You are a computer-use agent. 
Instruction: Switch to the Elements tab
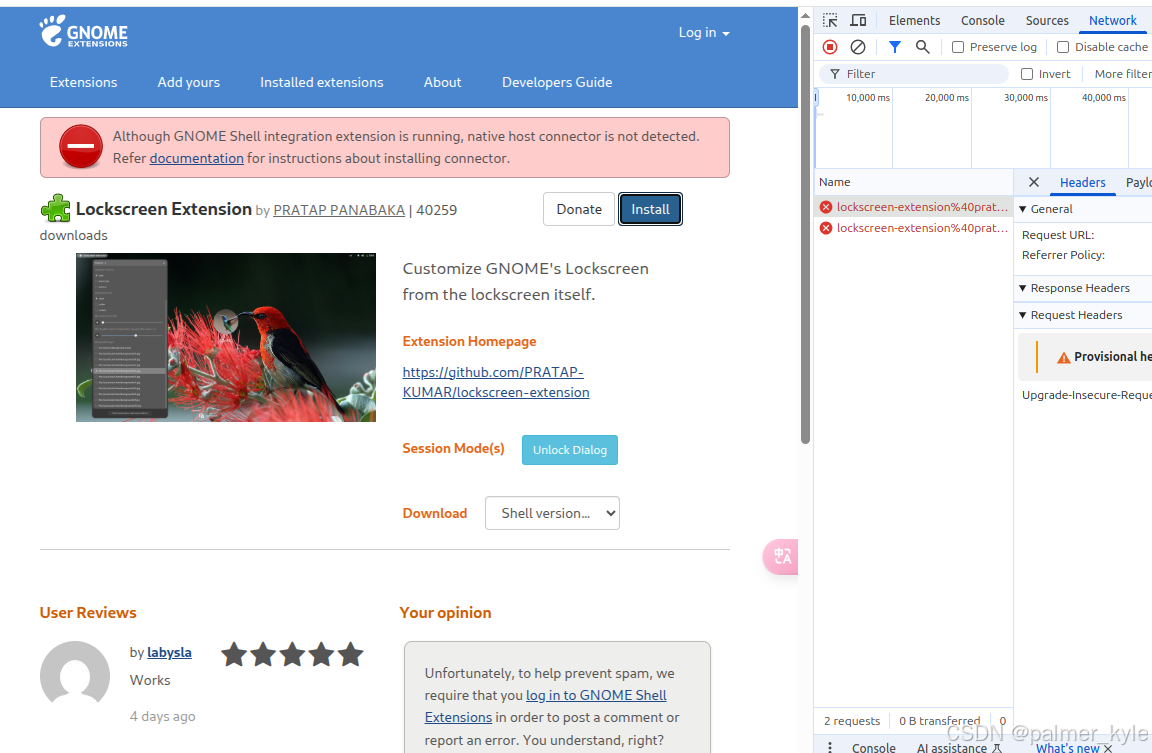tap(914, 21)
